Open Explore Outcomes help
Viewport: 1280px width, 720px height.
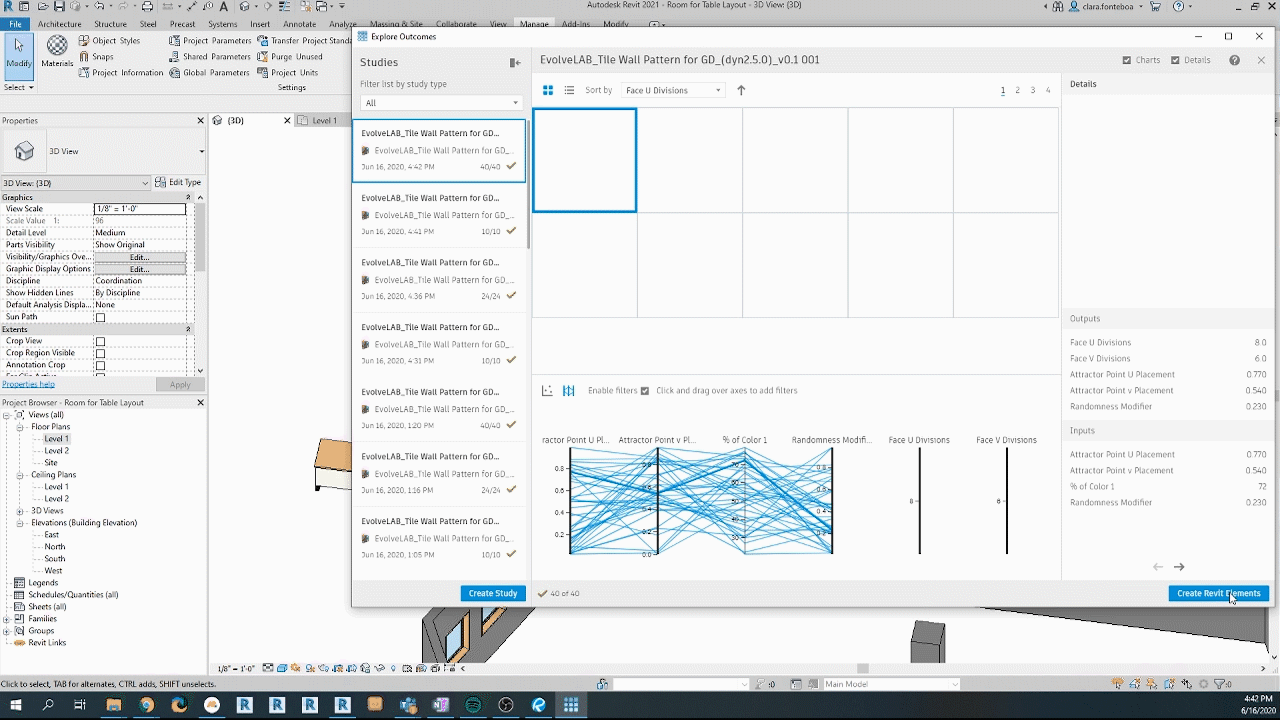tap(1234, 60)
